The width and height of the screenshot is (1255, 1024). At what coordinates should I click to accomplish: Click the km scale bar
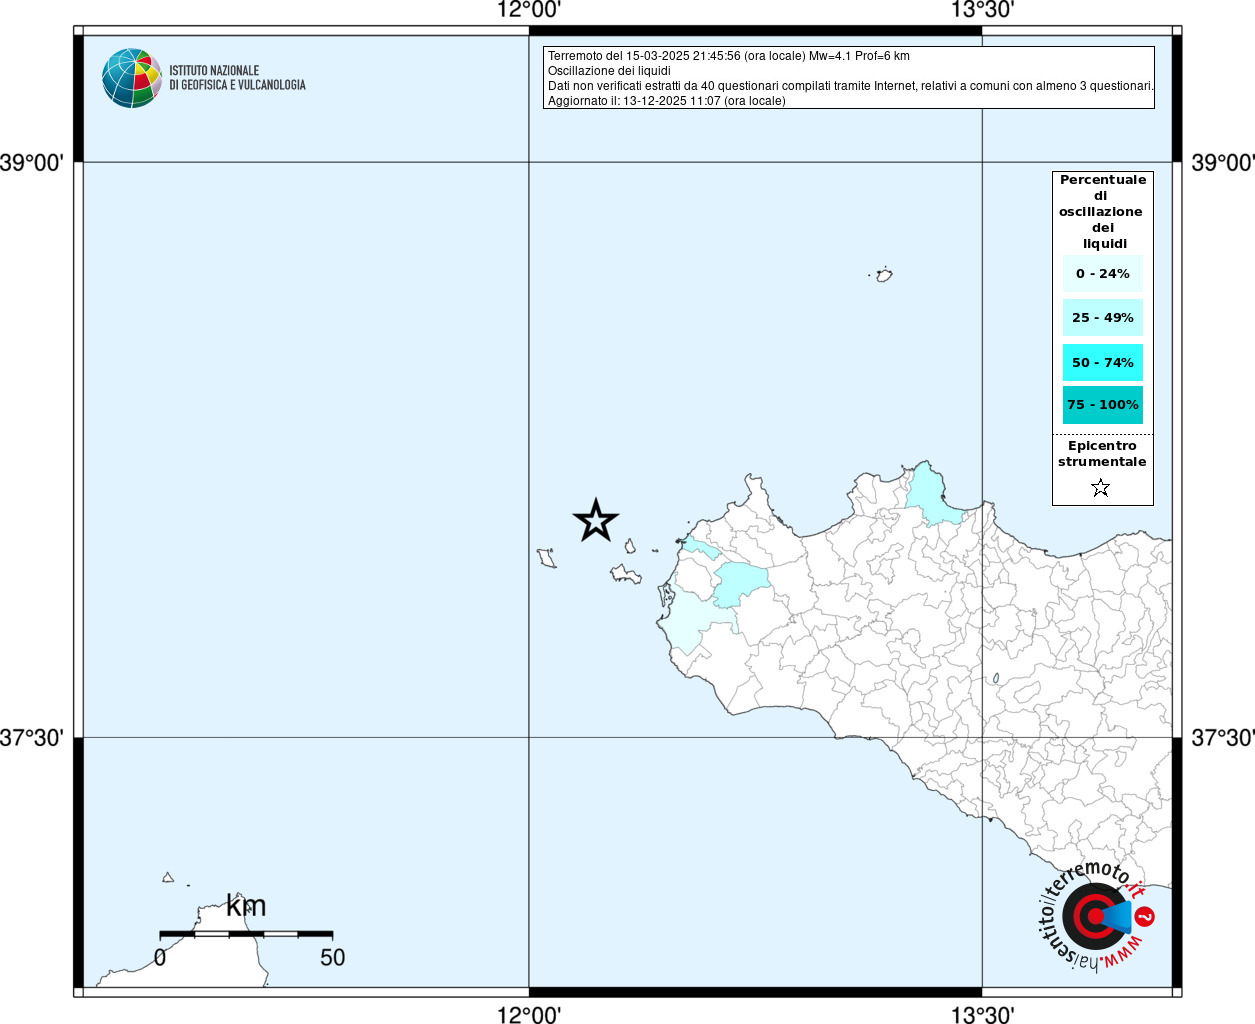(x=246, y=934)
